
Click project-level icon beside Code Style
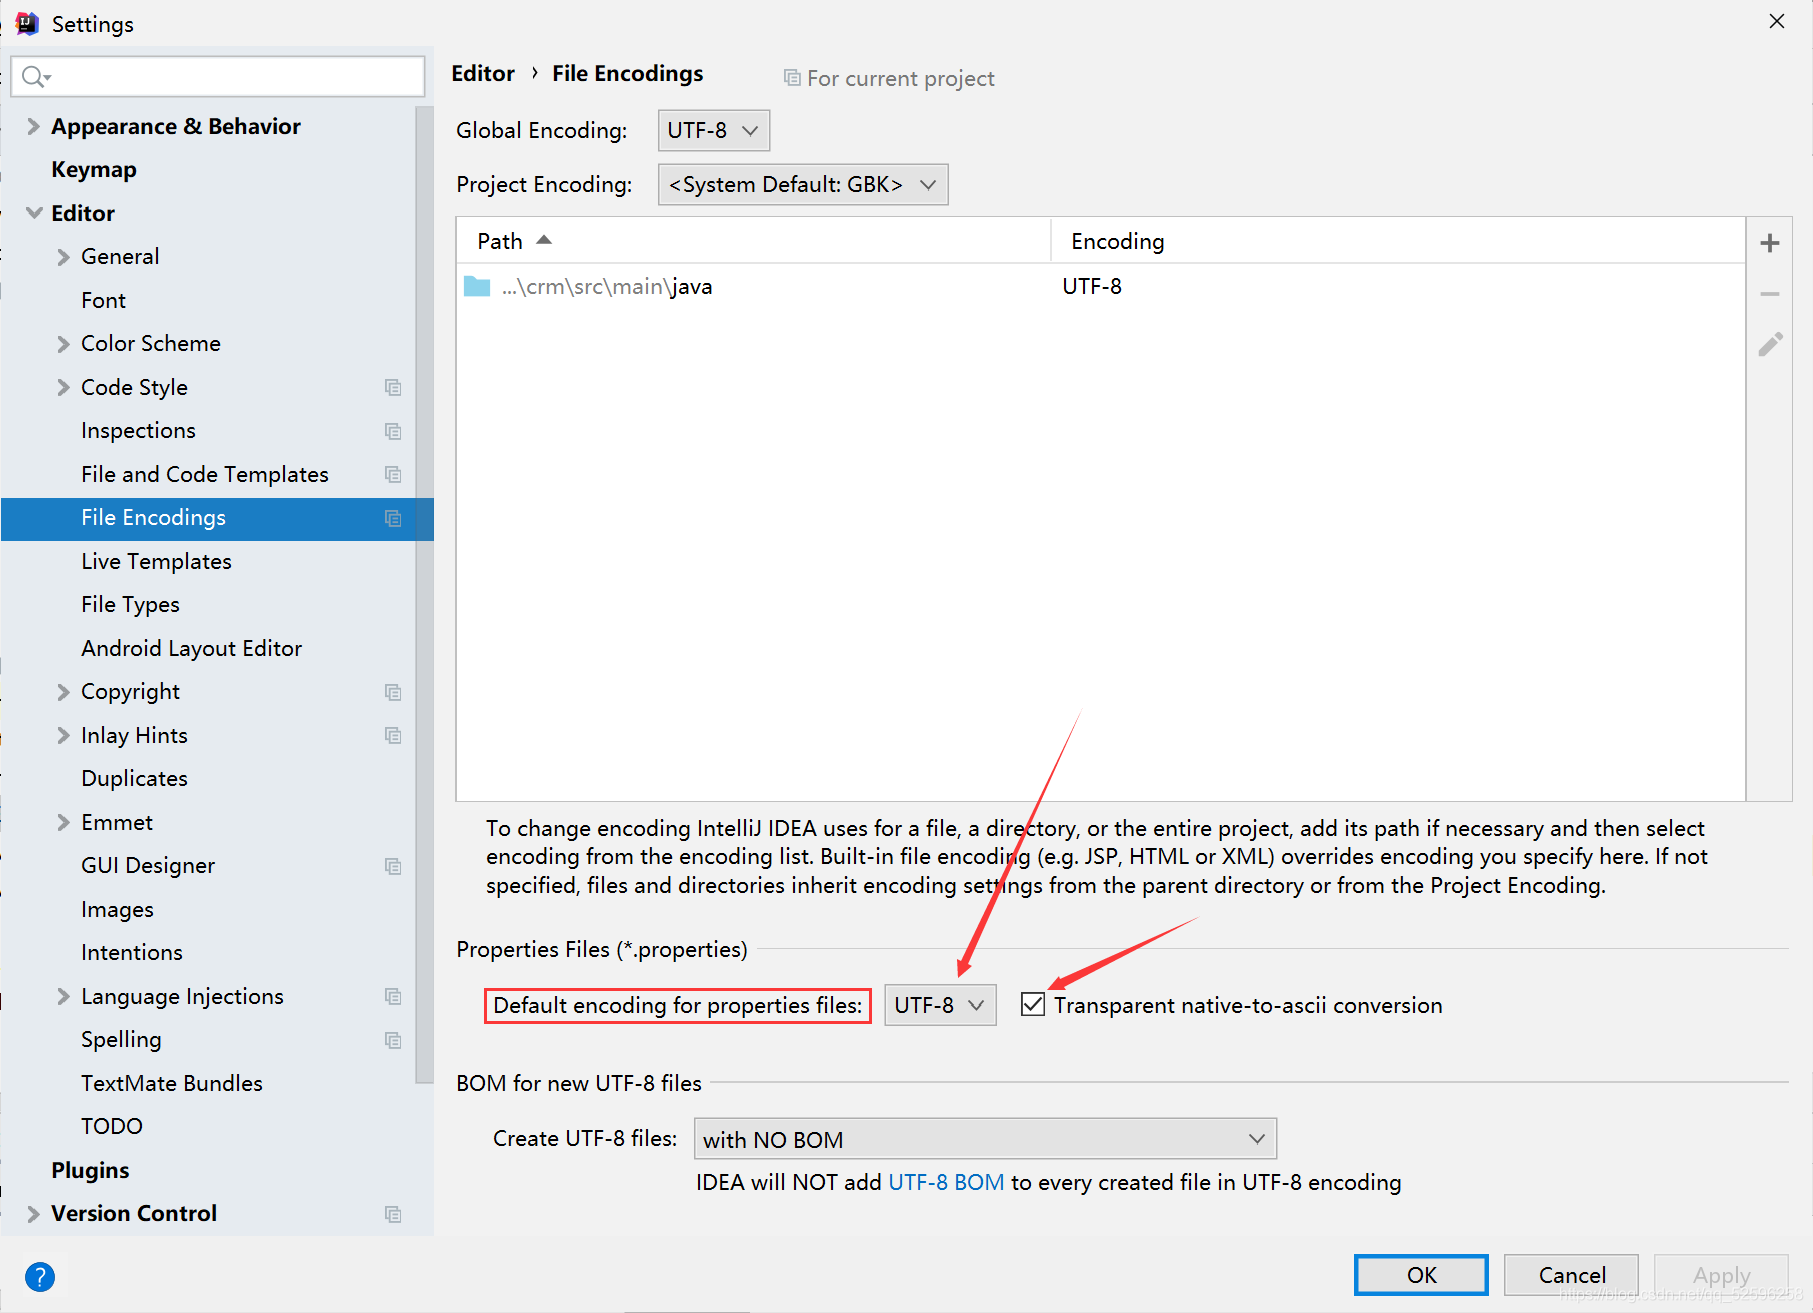click(393, 388)
